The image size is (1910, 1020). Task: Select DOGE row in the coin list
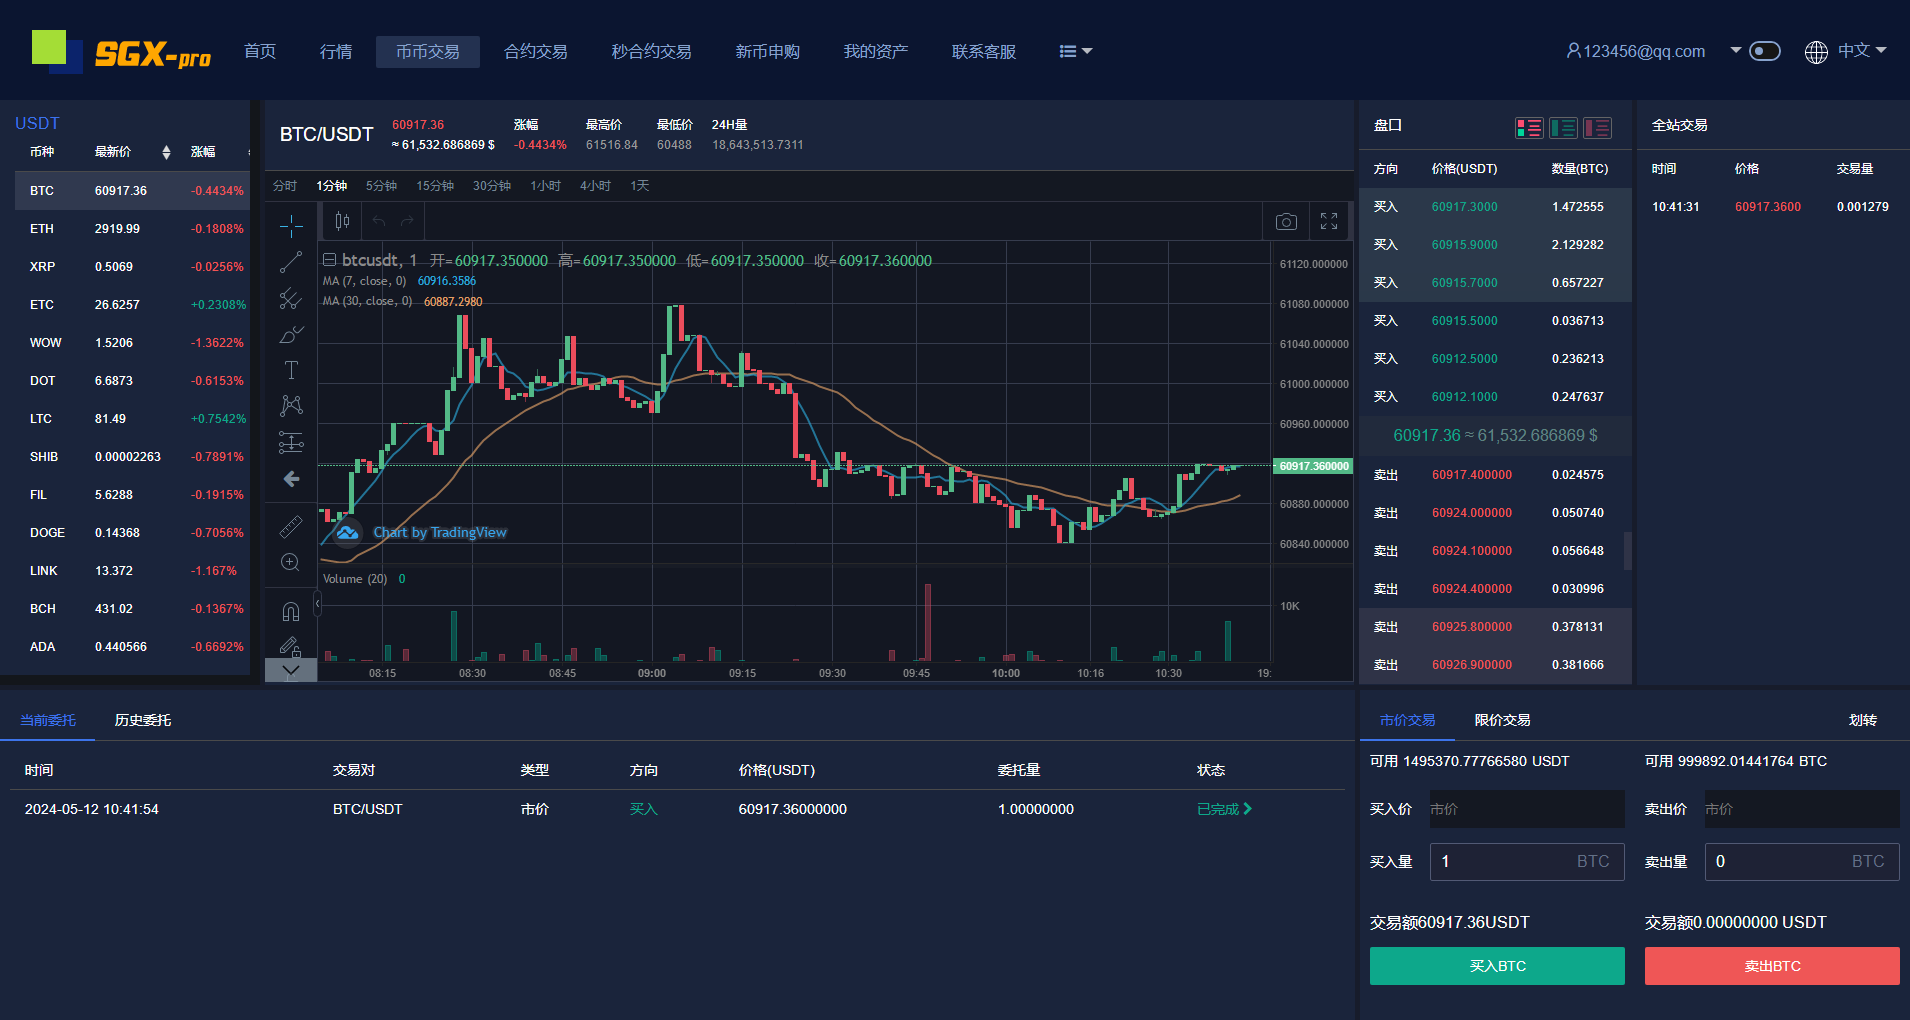(x=132, y=533)
